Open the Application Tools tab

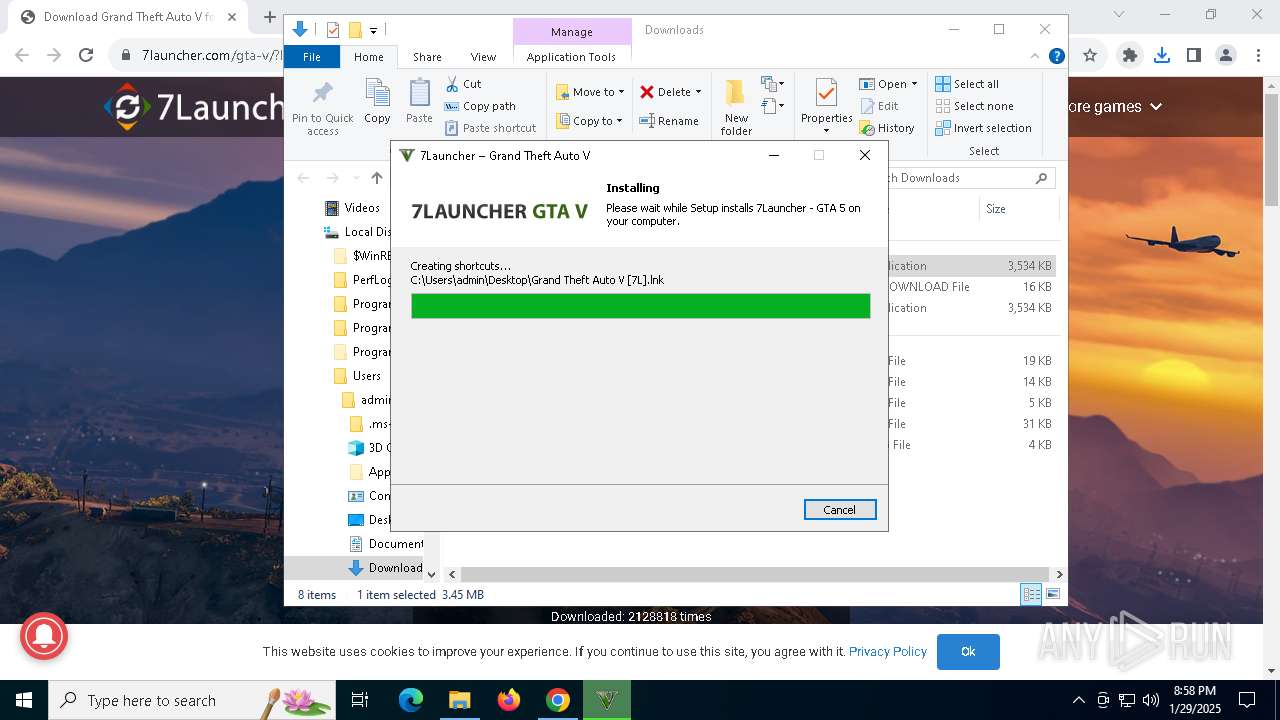tap(571, 57)
